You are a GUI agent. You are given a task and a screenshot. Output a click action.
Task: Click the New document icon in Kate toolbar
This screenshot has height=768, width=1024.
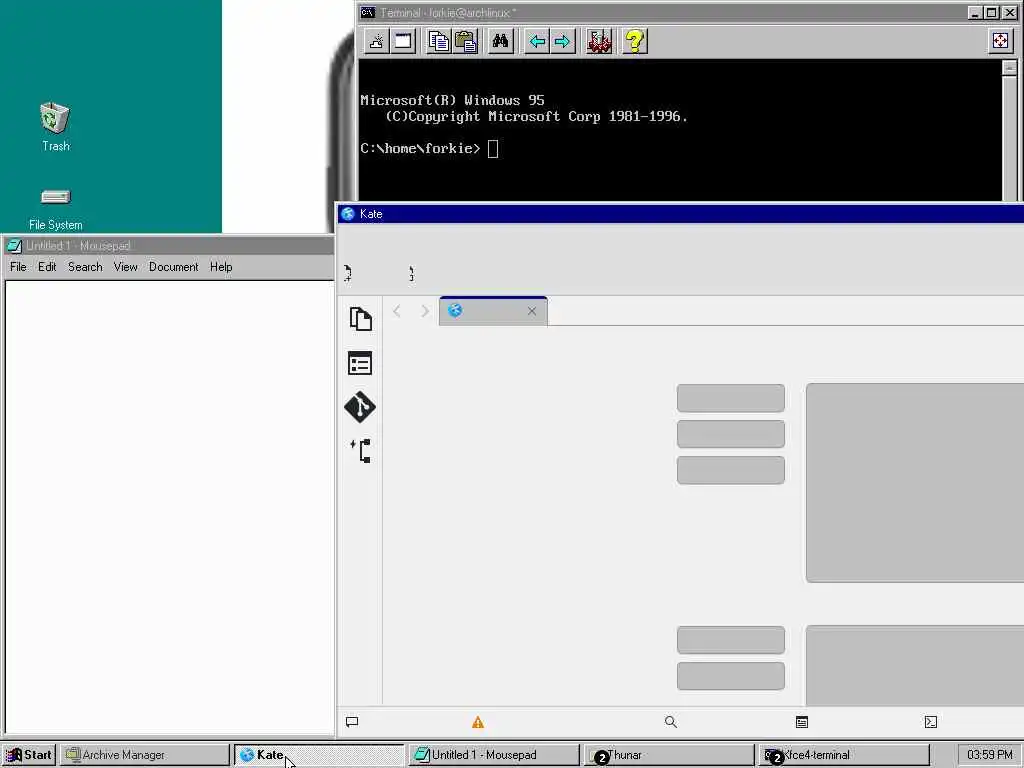click(348, 274)
